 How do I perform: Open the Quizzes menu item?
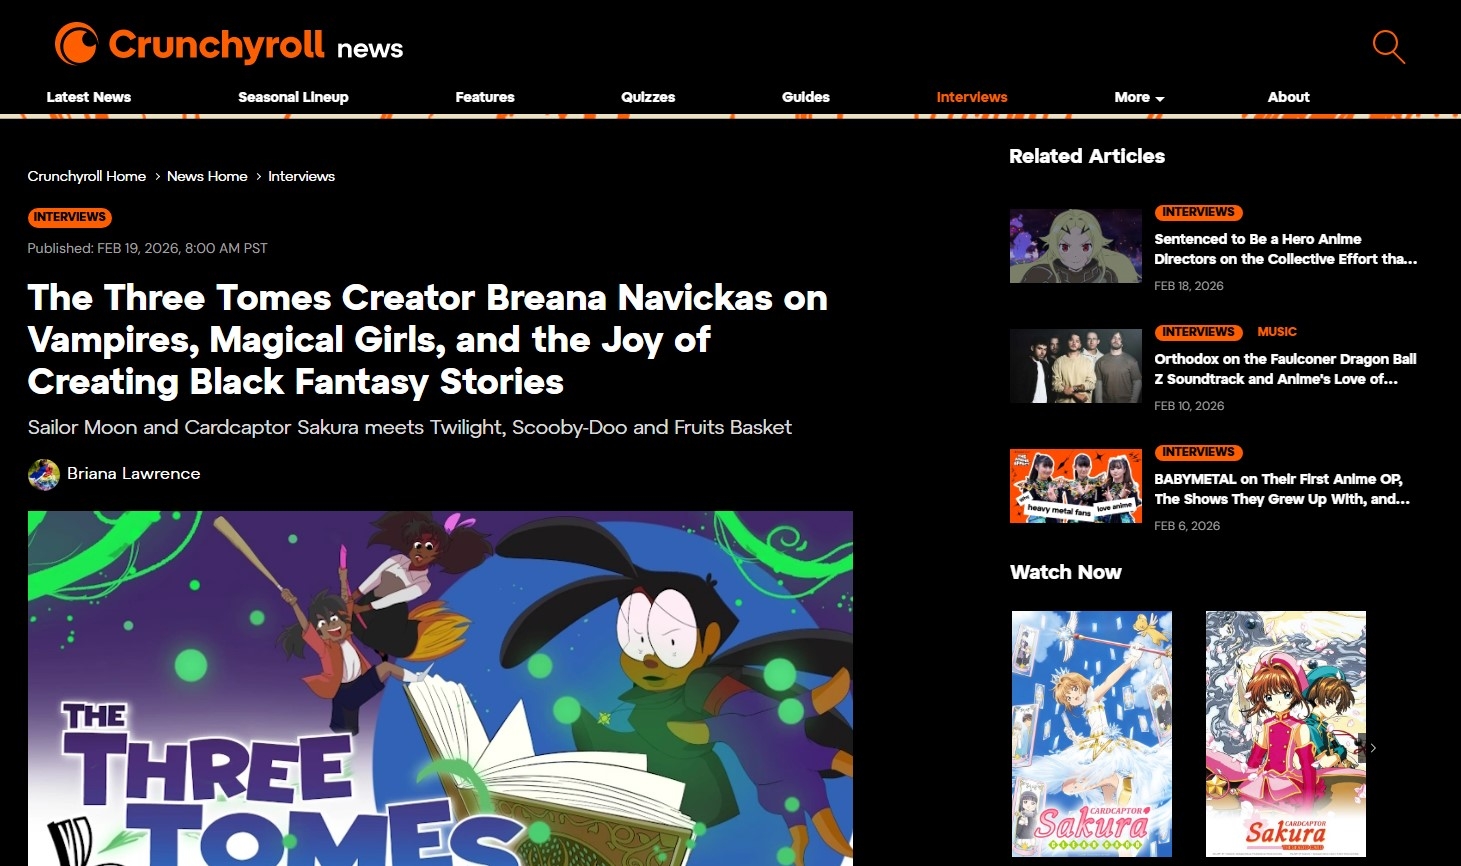coord(648,97)
